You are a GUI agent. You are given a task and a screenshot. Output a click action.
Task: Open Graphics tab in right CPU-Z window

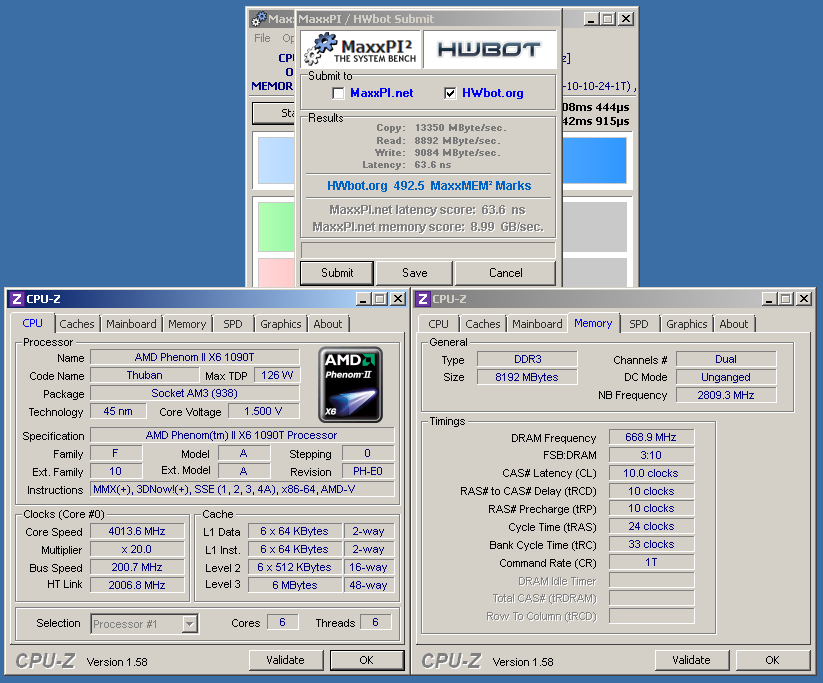click(x=687, y=324)
